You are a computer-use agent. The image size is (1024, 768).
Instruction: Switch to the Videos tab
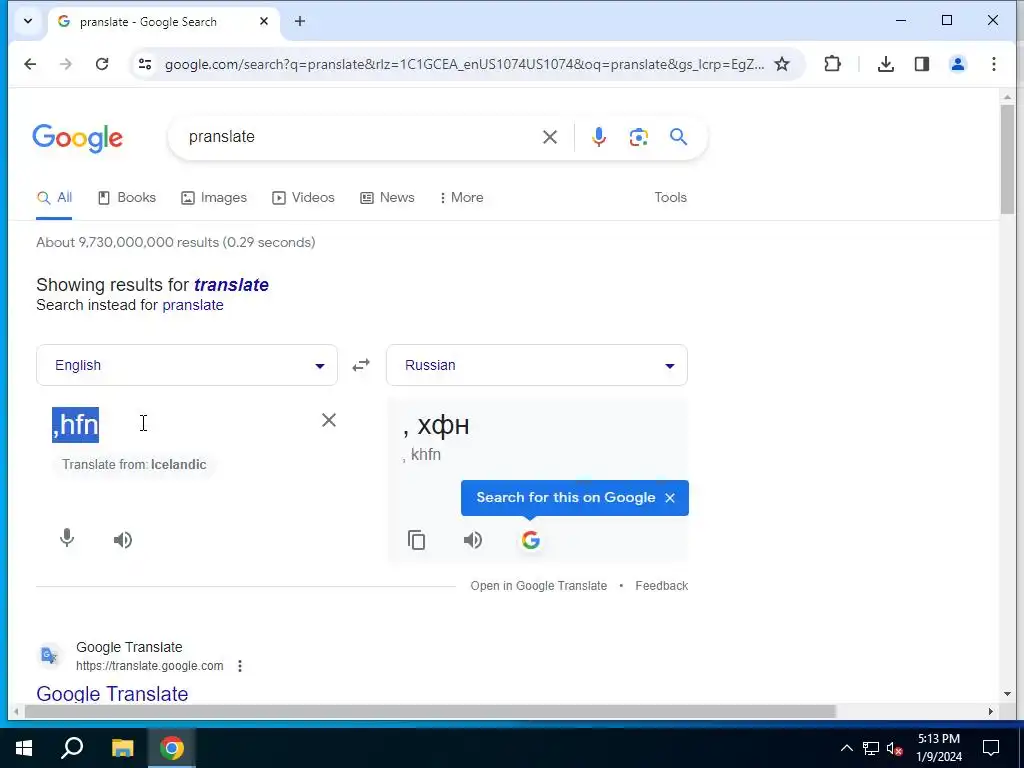(303, 197)
